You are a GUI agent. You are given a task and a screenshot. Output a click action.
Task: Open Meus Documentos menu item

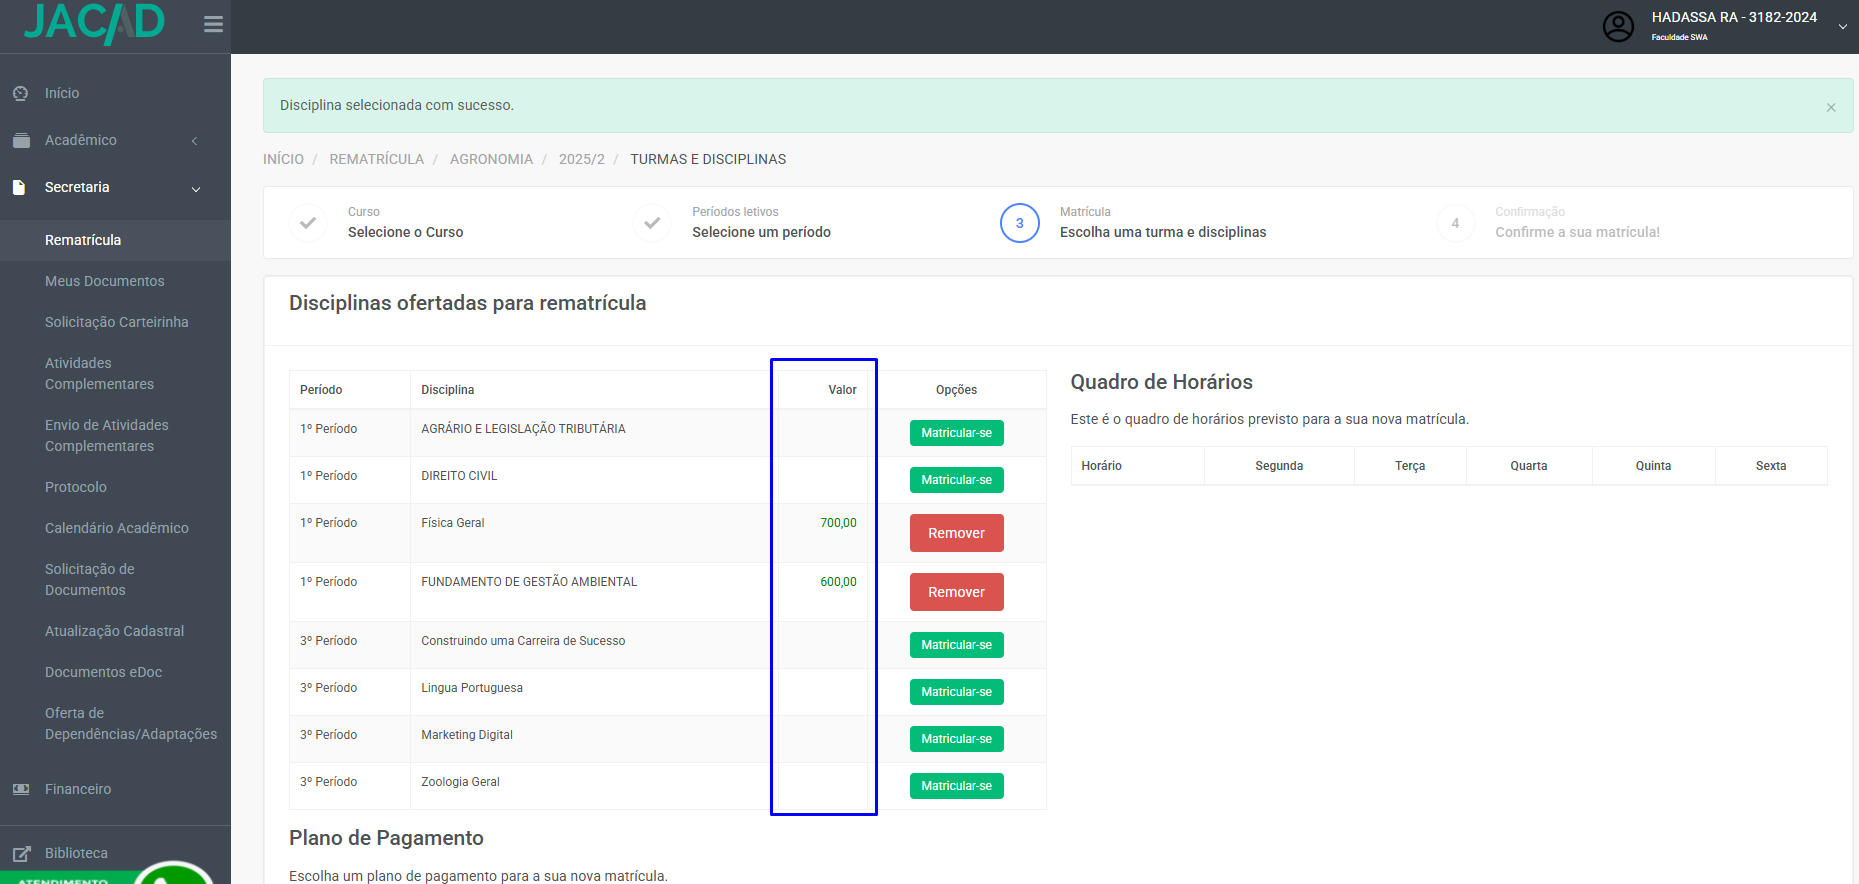[x=105, y=281]
